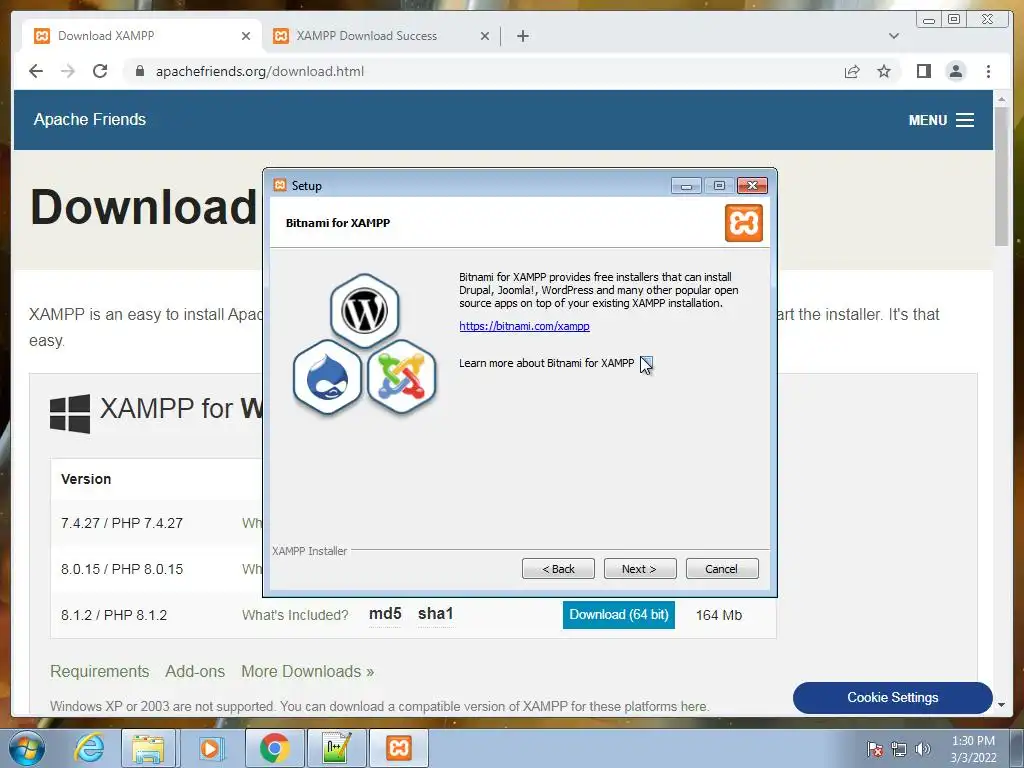Click the 164 Mb size text
The height and width of the screenshot is (768, 1024).
718,615
